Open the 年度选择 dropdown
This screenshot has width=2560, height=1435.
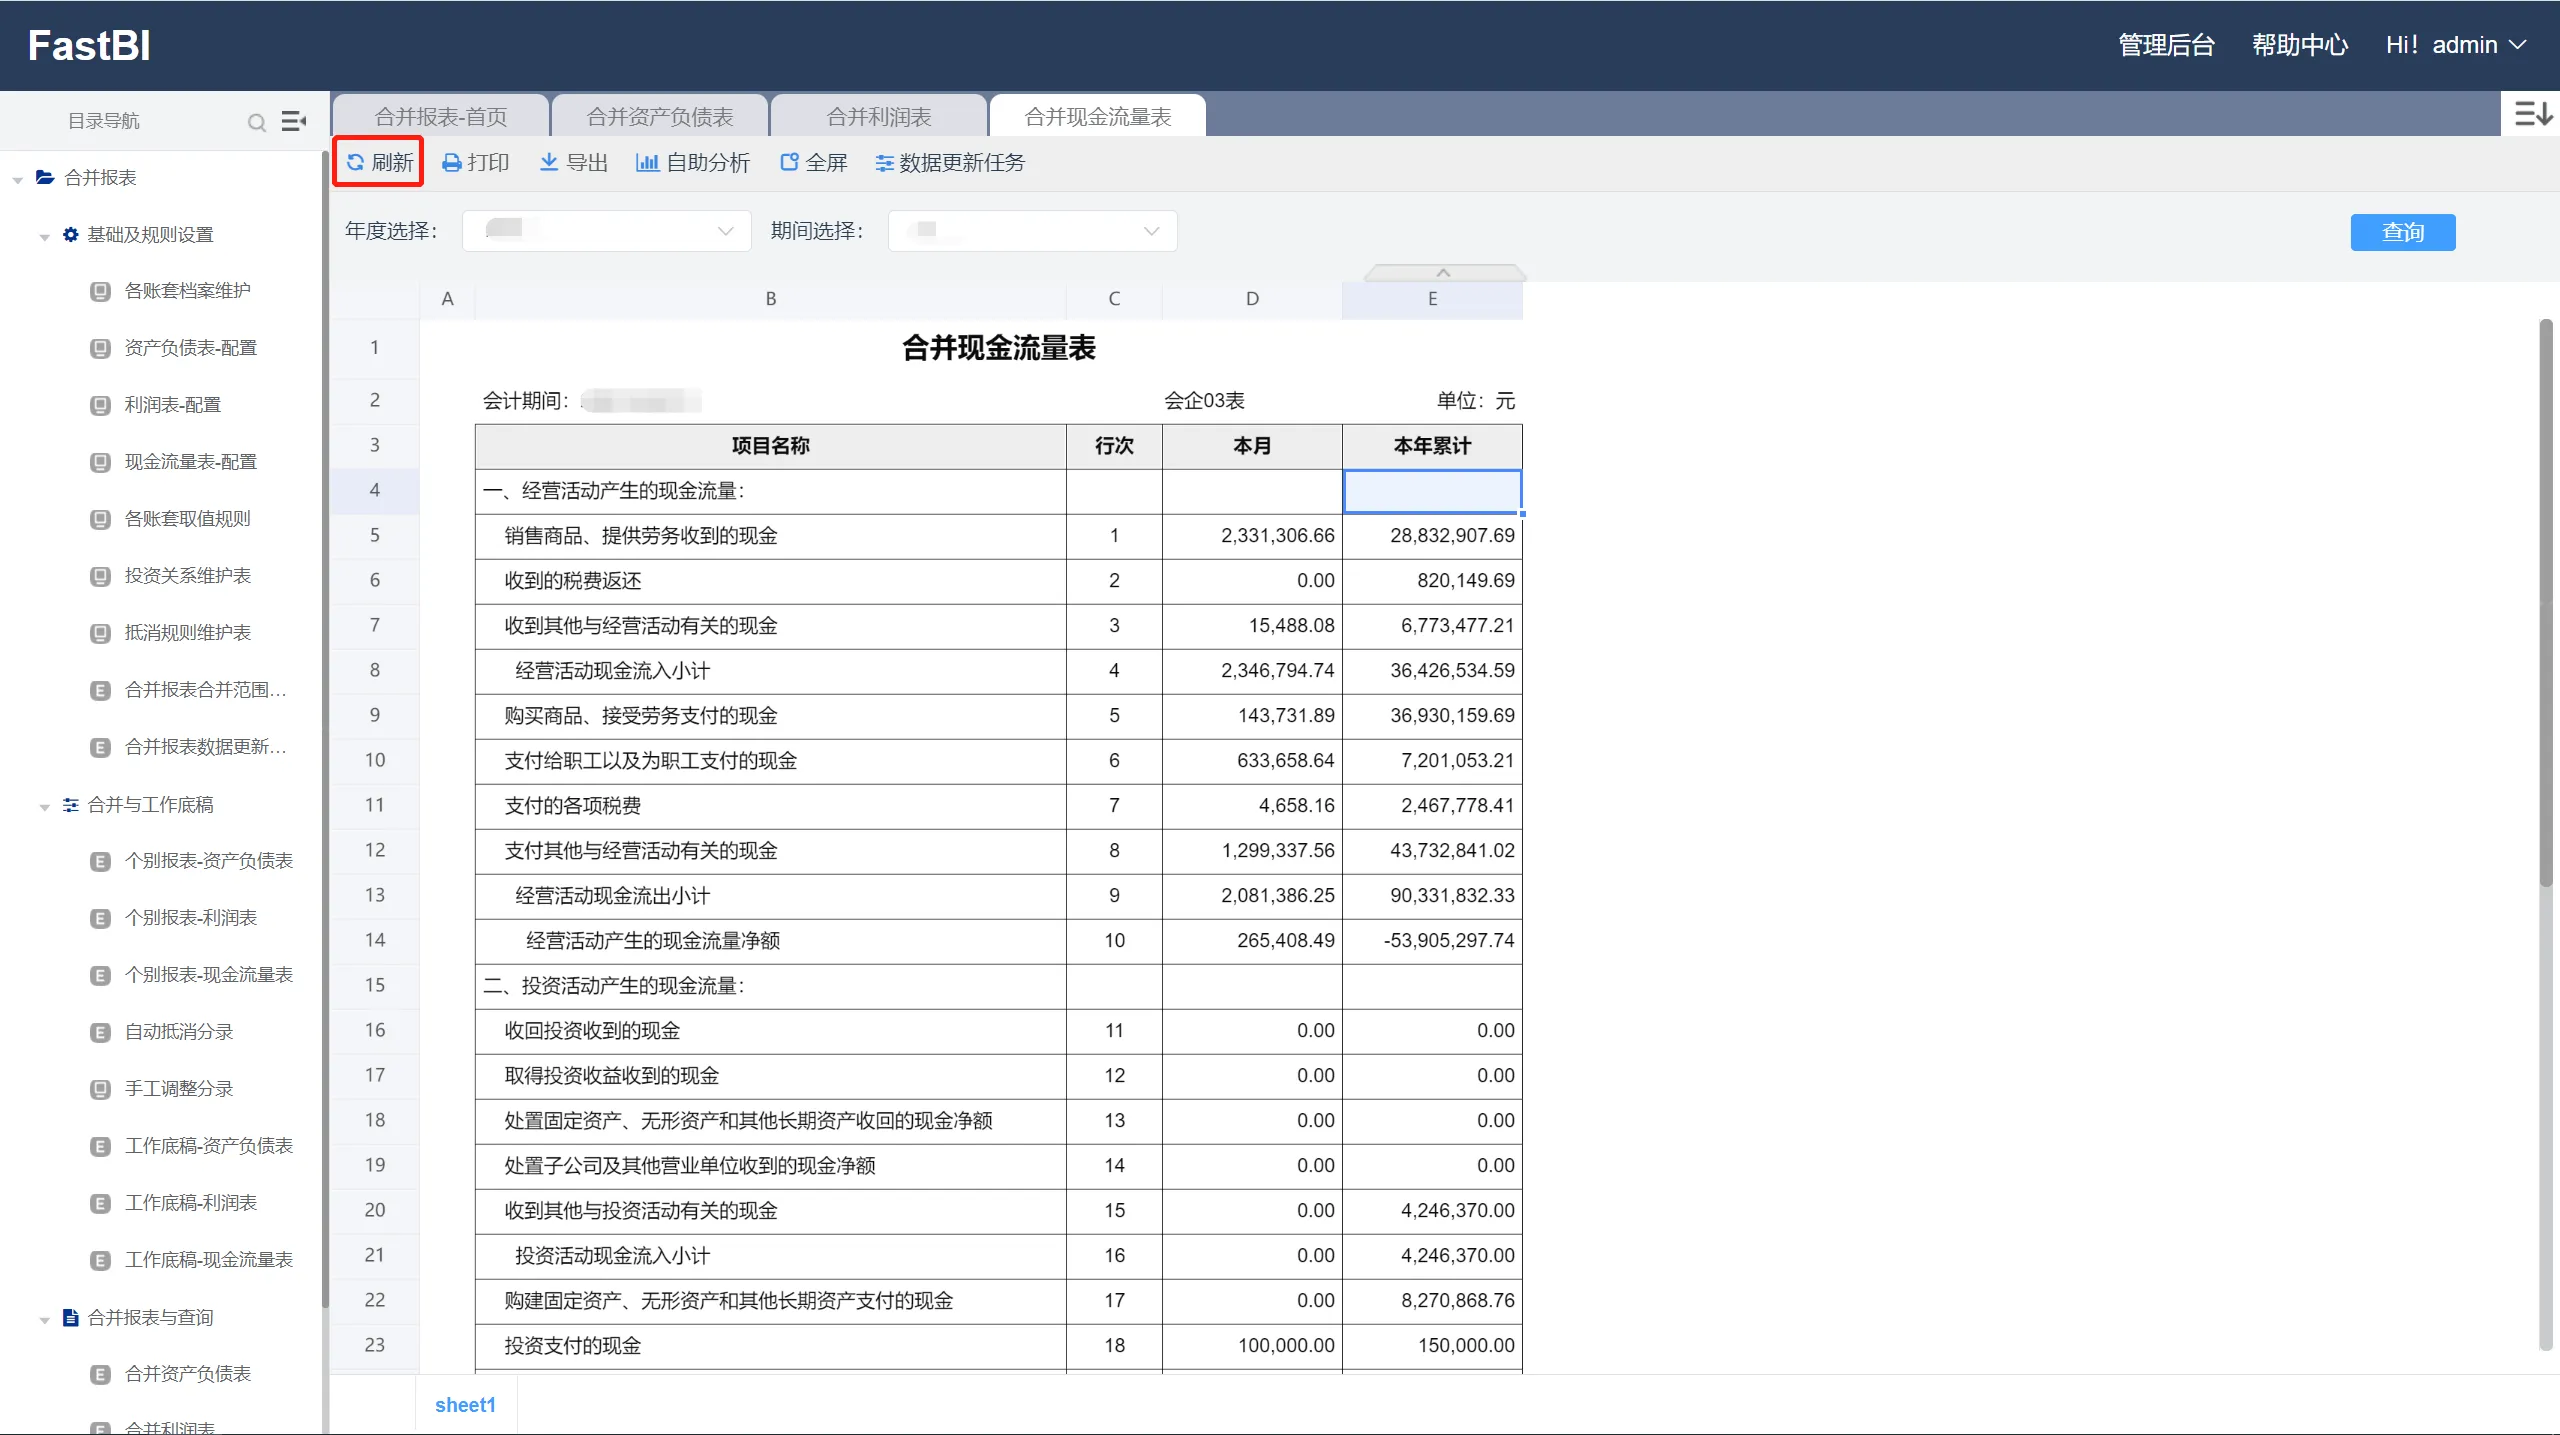click(x=606, y=231)
